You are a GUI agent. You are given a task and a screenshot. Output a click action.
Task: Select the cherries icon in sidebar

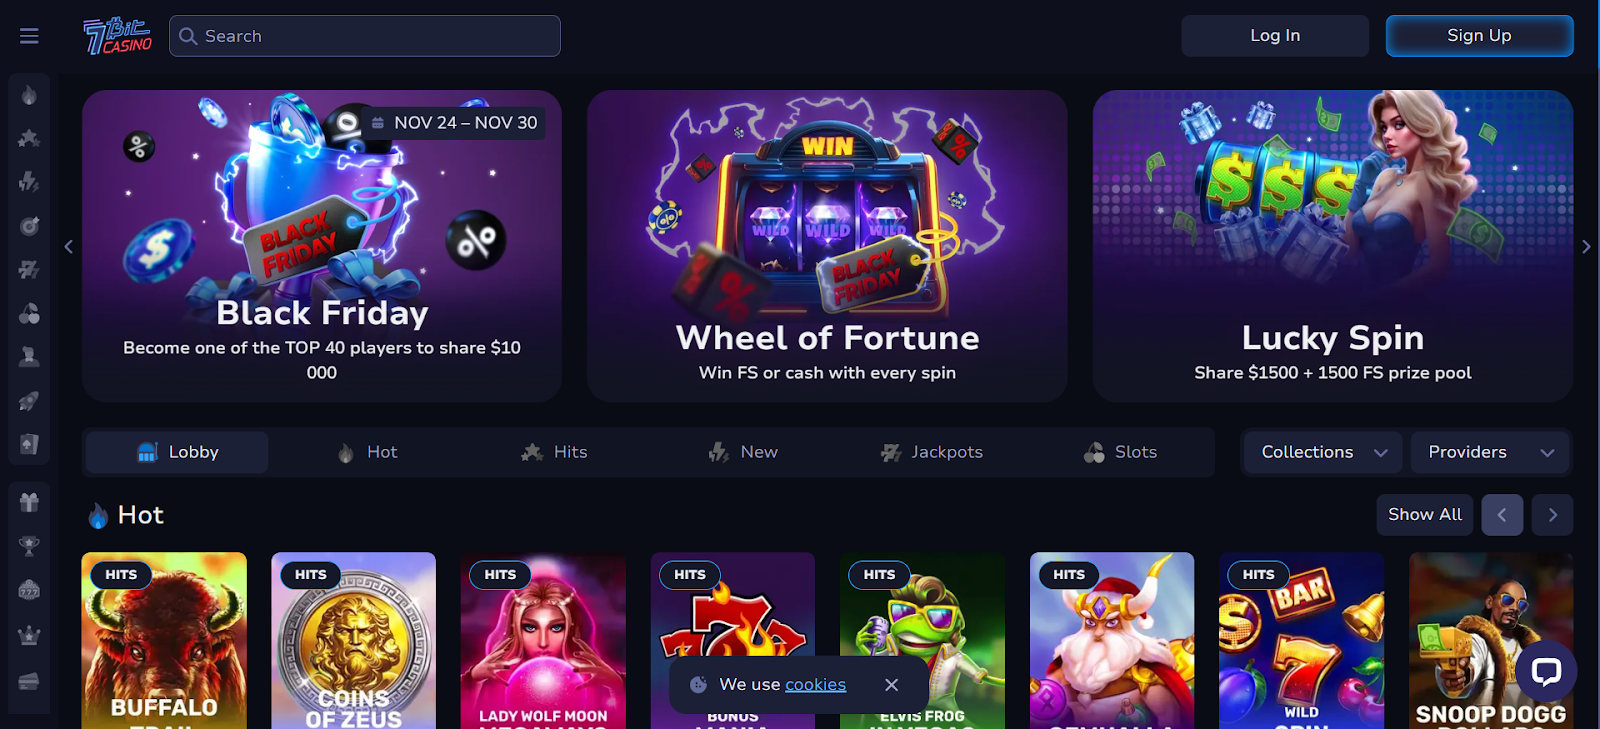coord(29,313)
